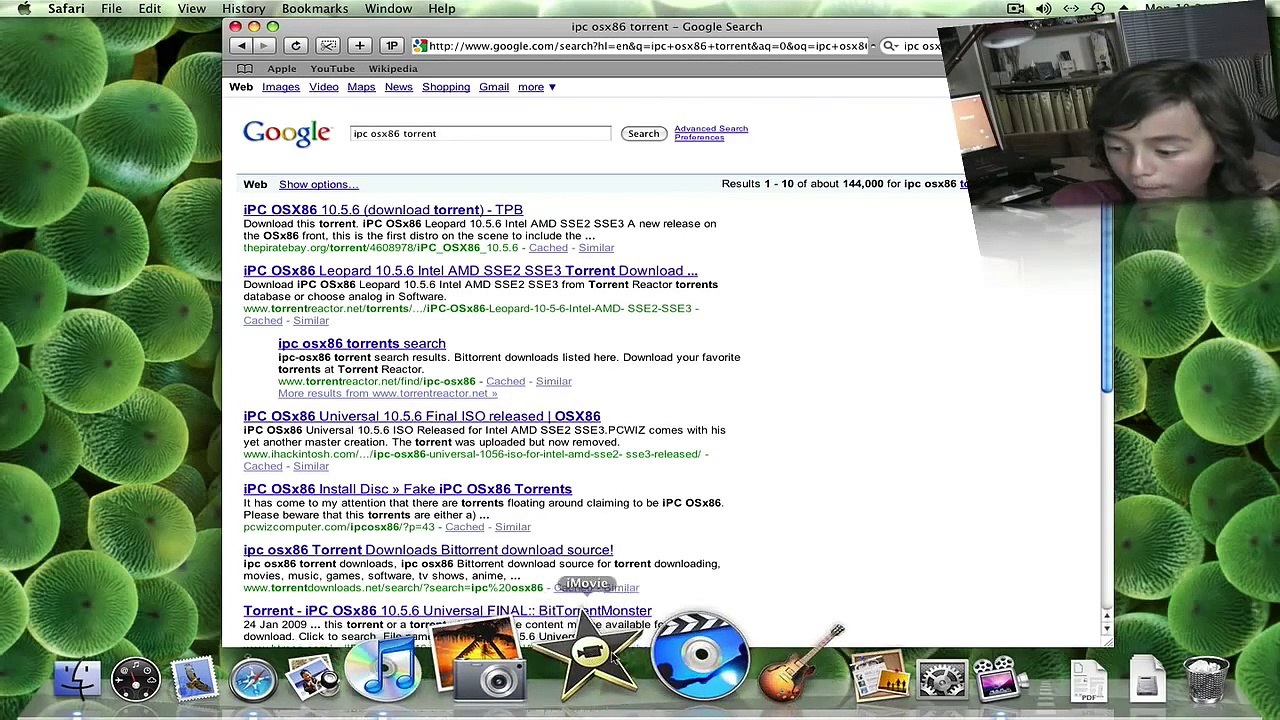
Task: Open the Apple menu
Action: tap(24, 9)
